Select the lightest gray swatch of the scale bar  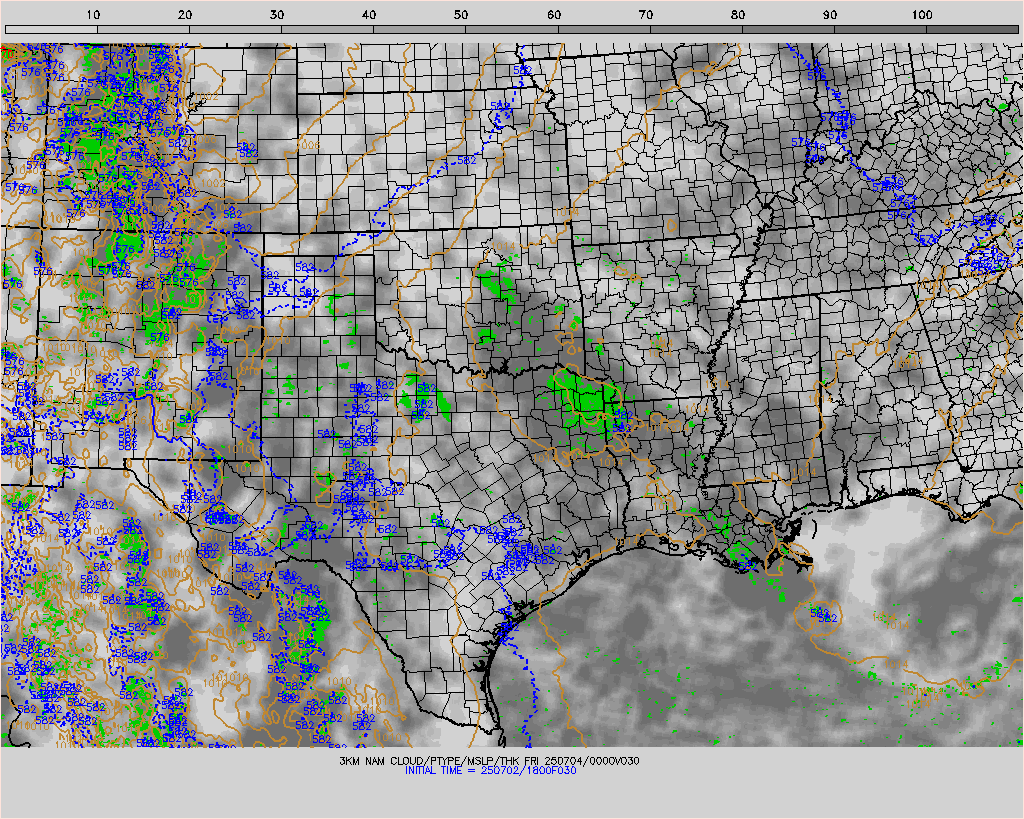click(x=52, y=29)
